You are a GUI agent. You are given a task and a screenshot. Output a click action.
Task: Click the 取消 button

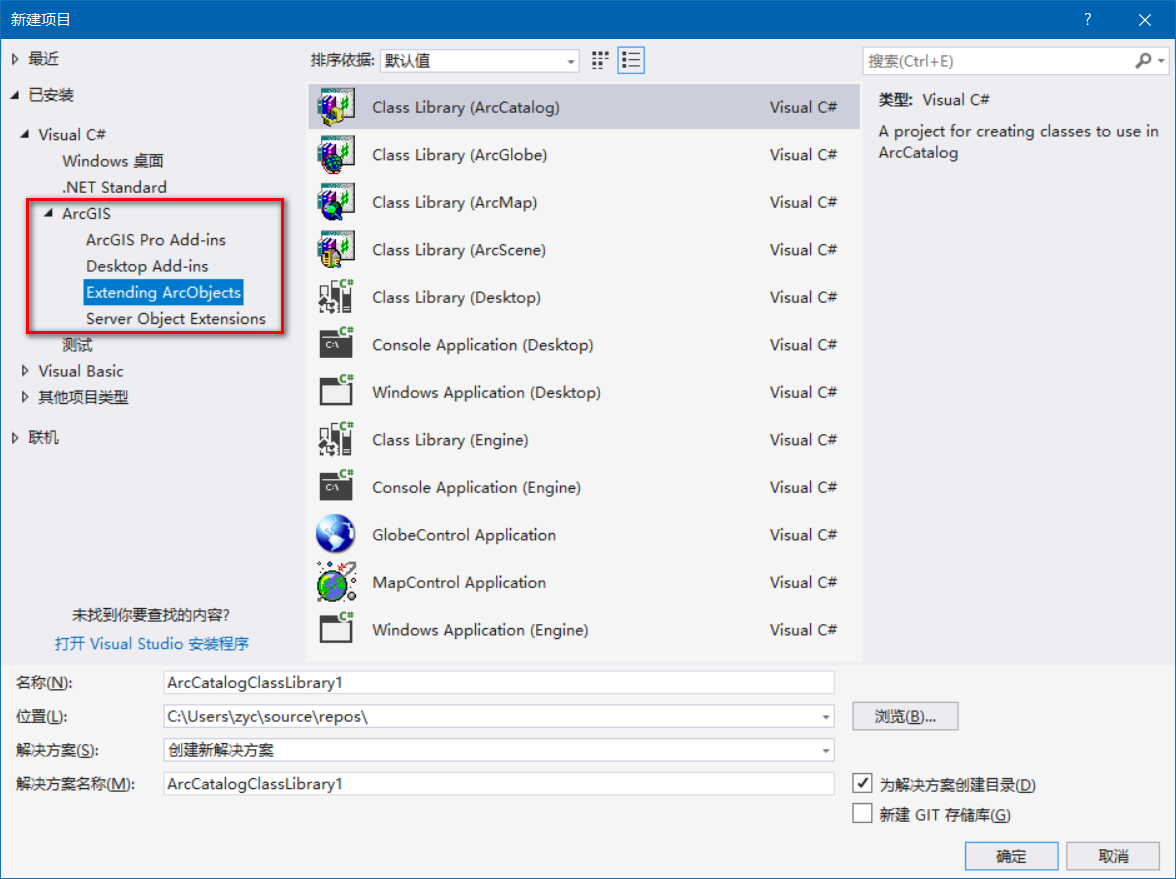1113,856
